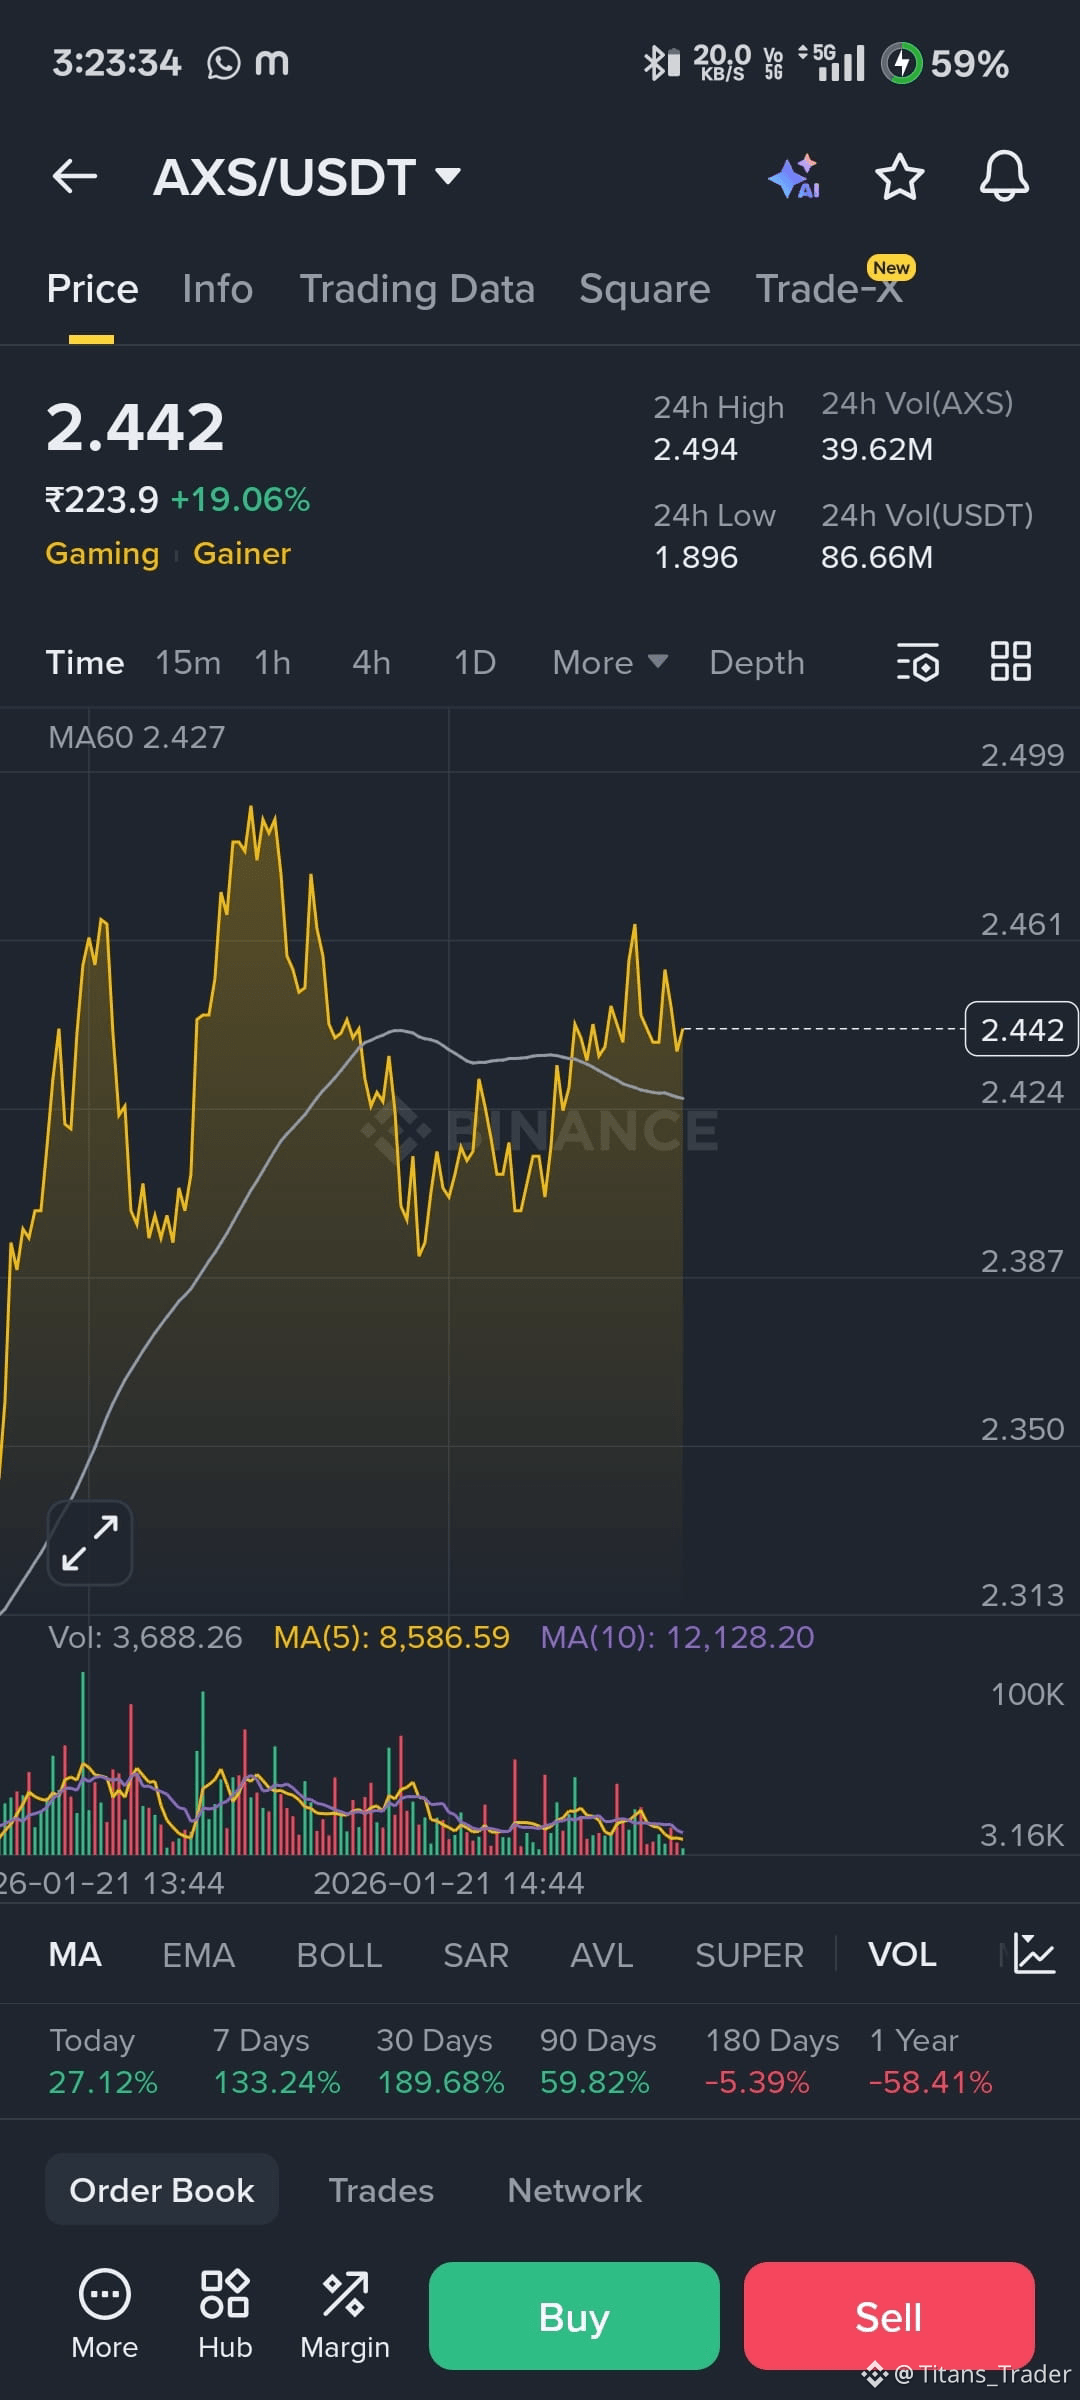Toggle the EMA indicator

[x=198, y=1954]
